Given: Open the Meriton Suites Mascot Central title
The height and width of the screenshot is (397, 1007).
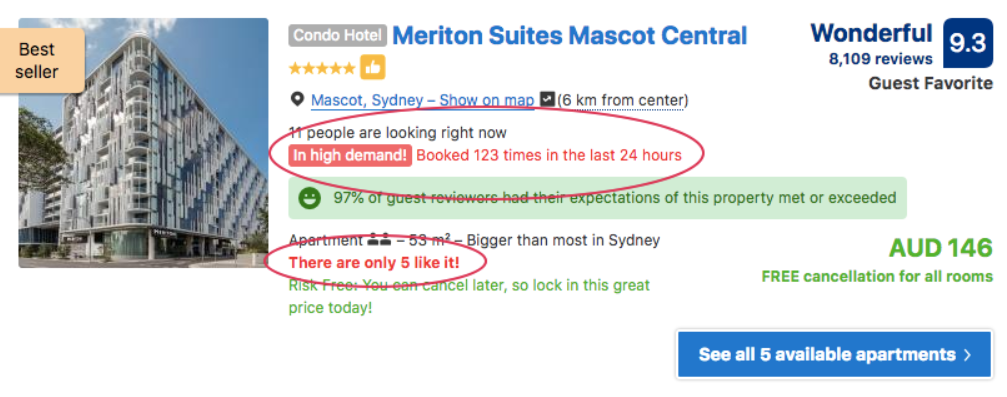Looking at the screenshot, I should point(570,35).
